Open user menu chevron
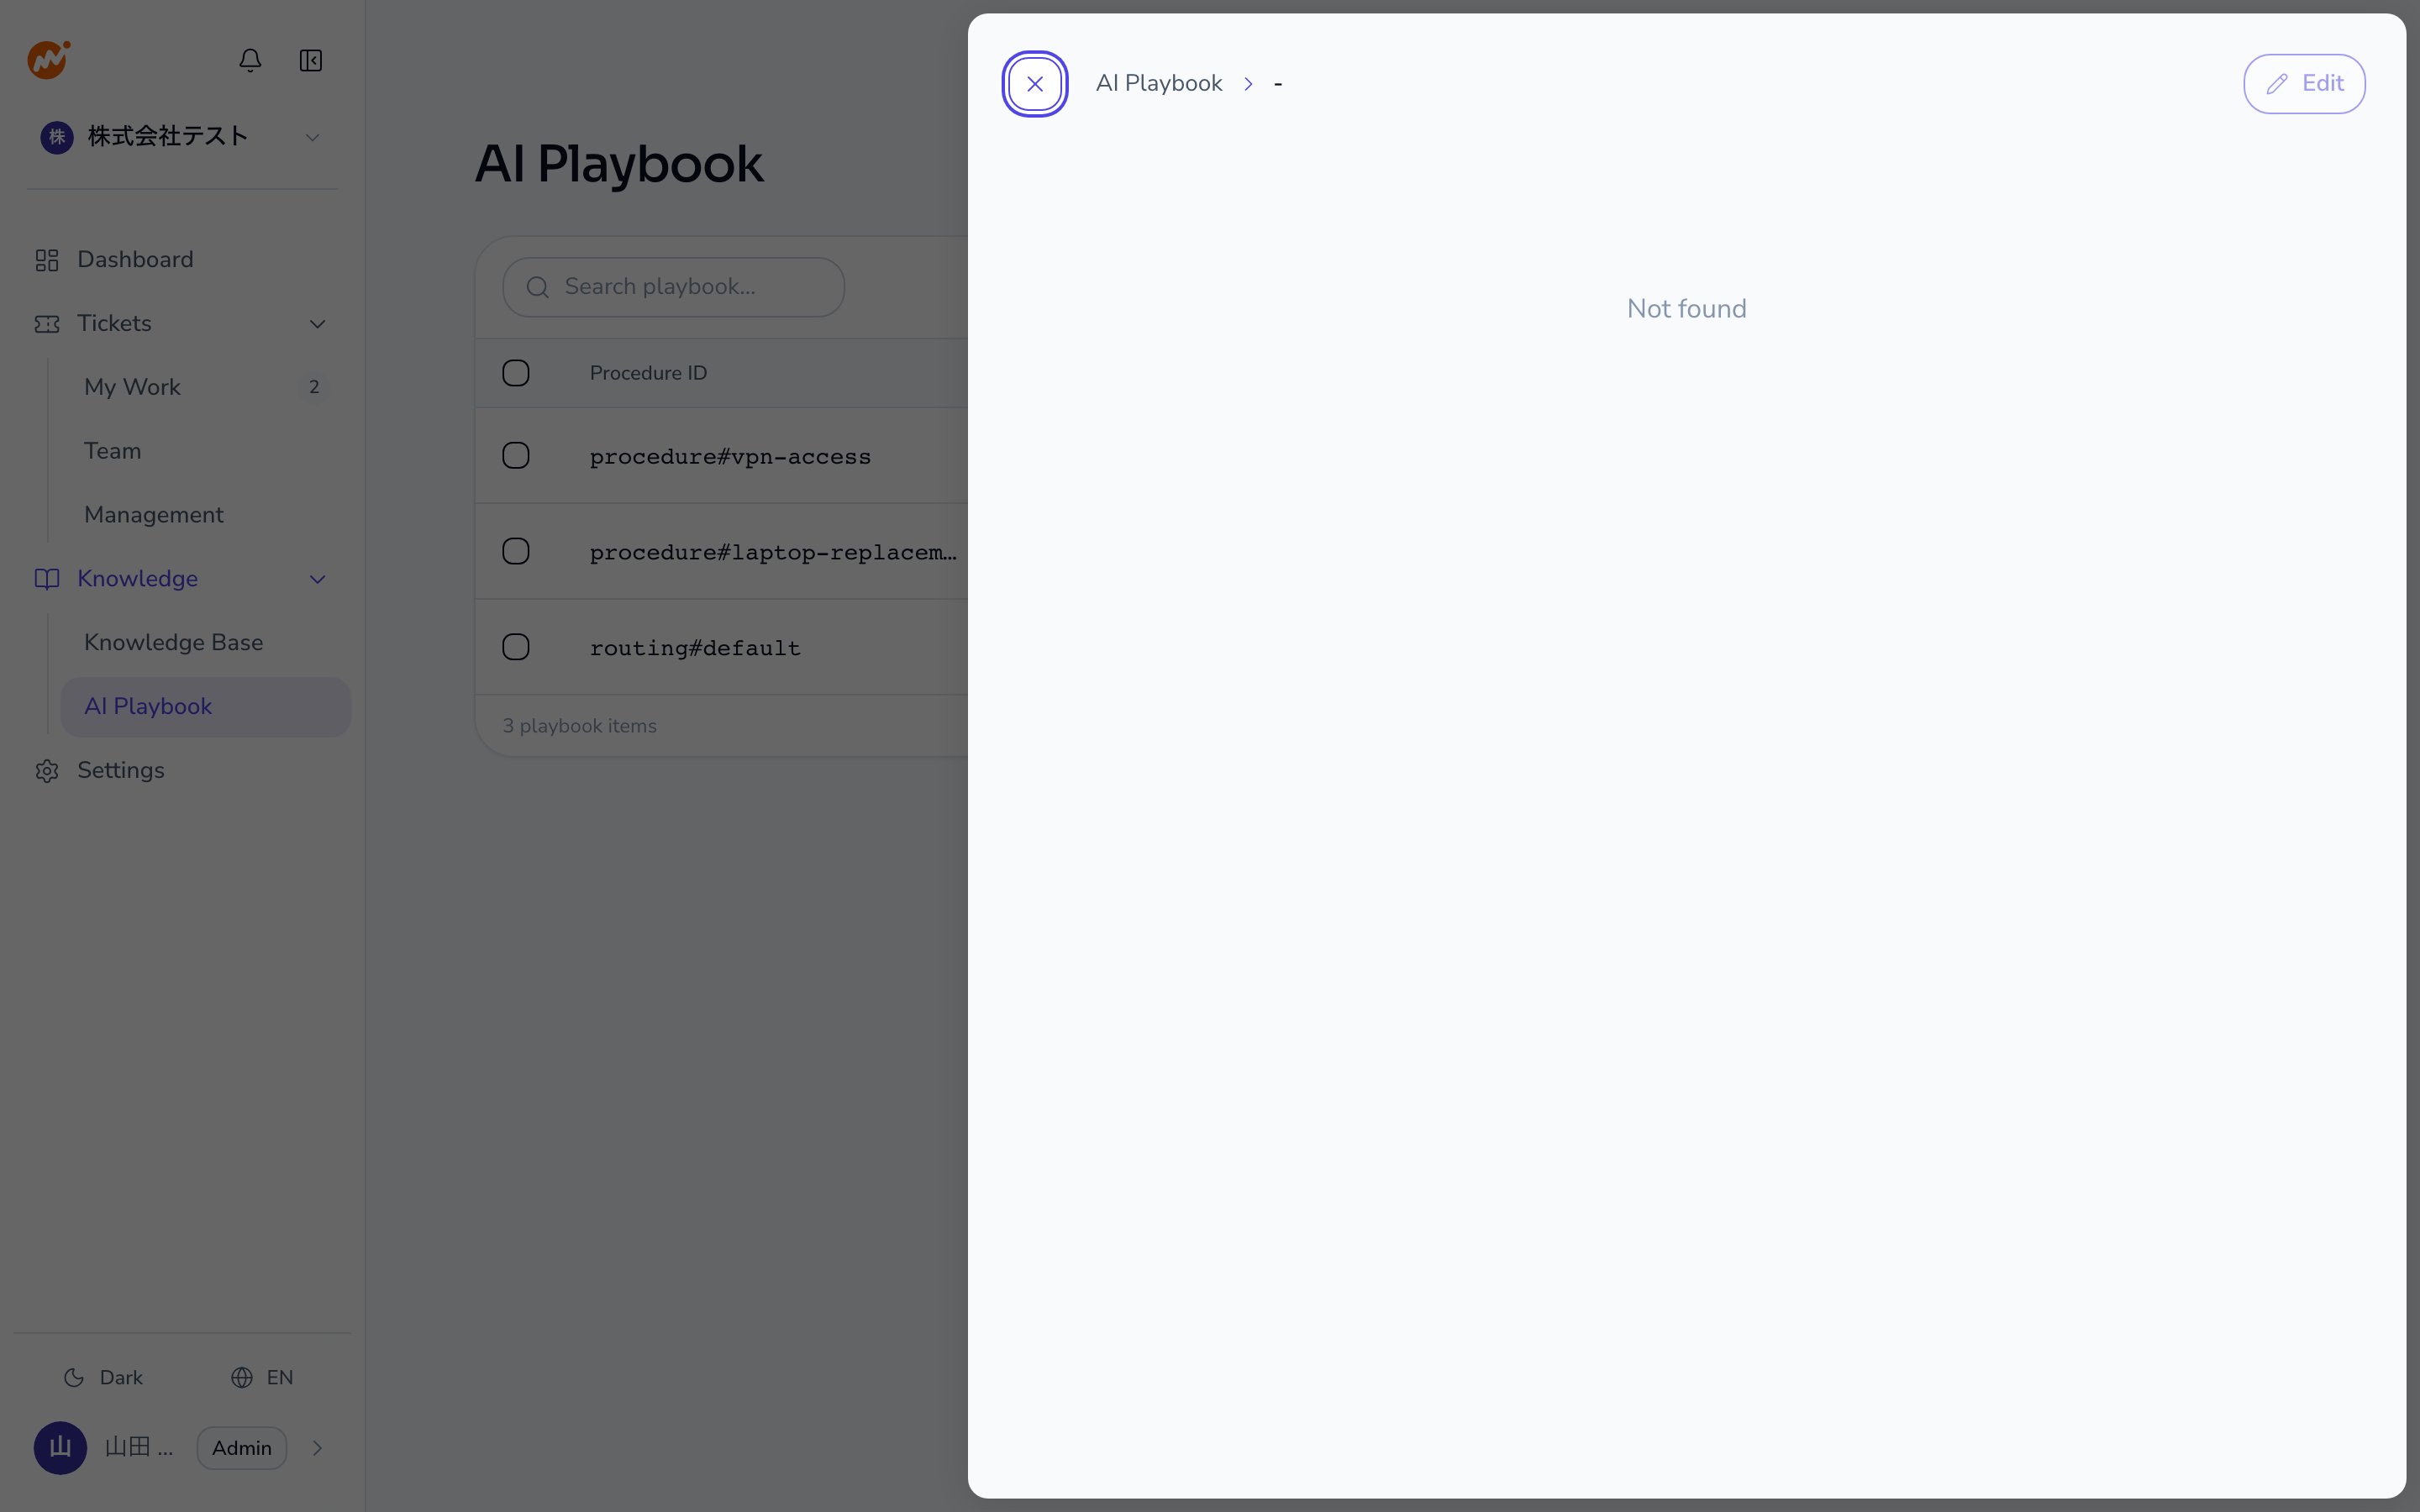2420x1512 pixels. (317, 1448)
